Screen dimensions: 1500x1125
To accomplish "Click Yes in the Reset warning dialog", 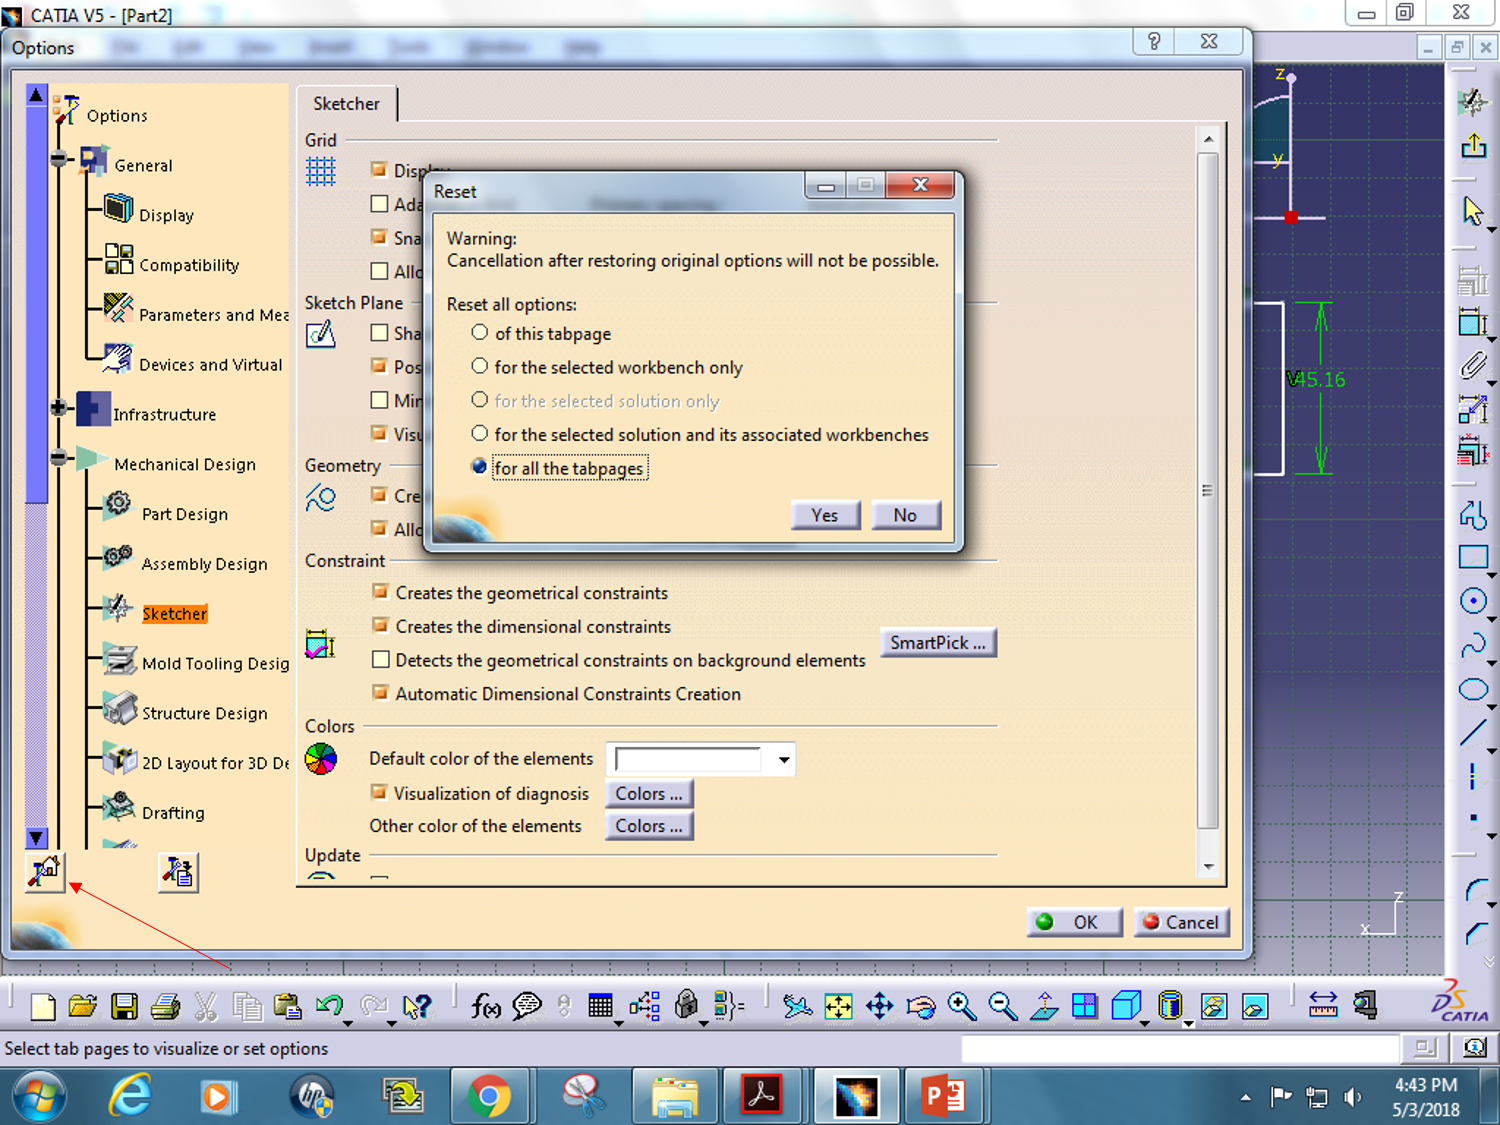I will click(825, 514).
